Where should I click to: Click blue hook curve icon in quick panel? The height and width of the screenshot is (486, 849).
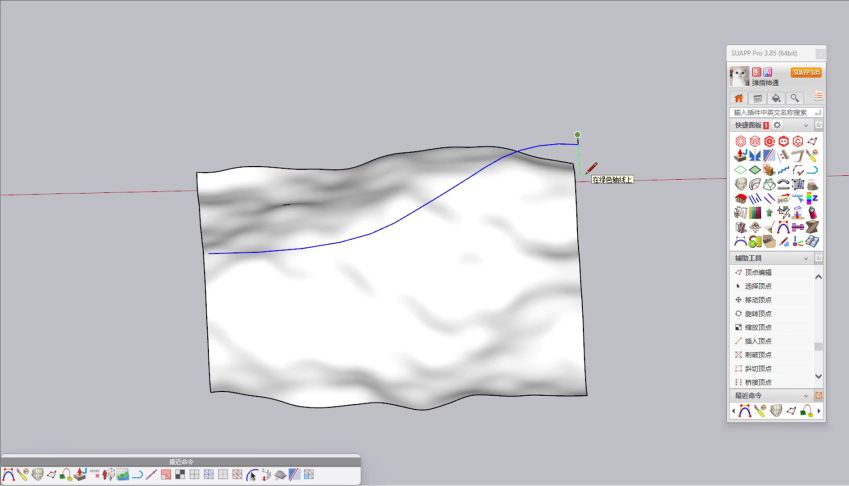pyautogui.click(x=812, y=170)
